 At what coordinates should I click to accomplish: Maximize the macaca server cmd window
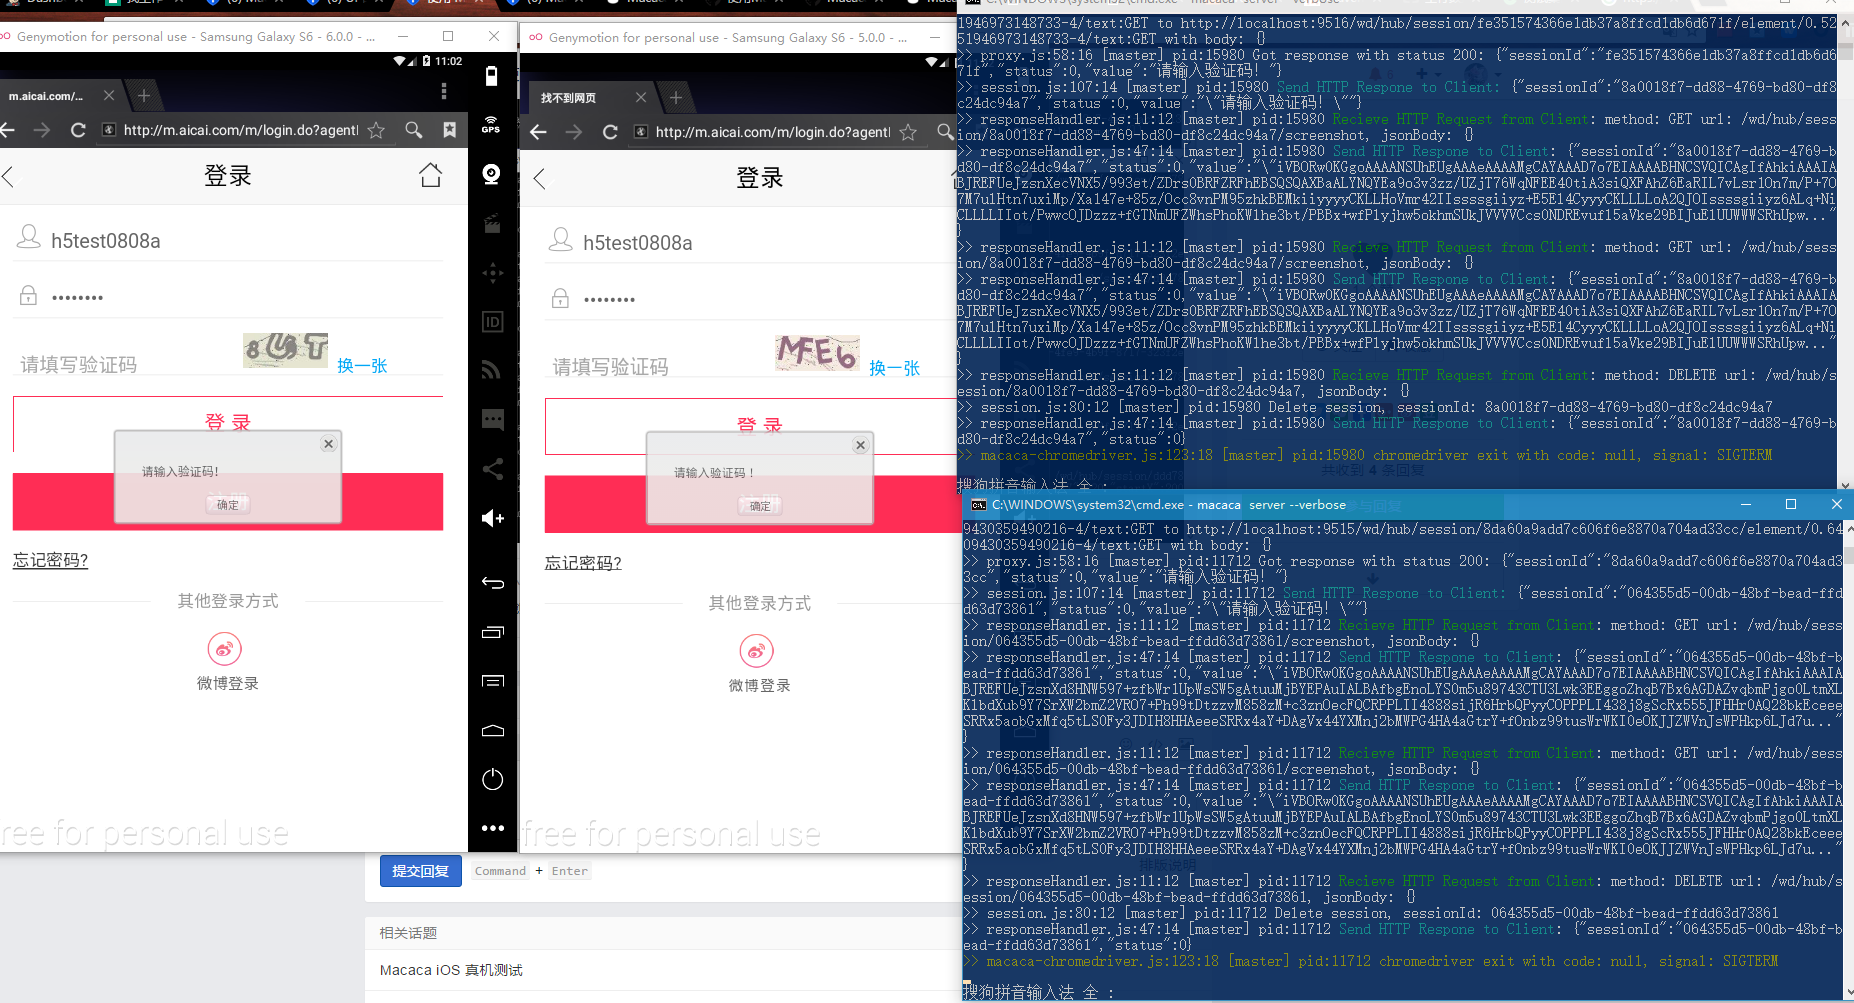click(x=1791, y=504)
